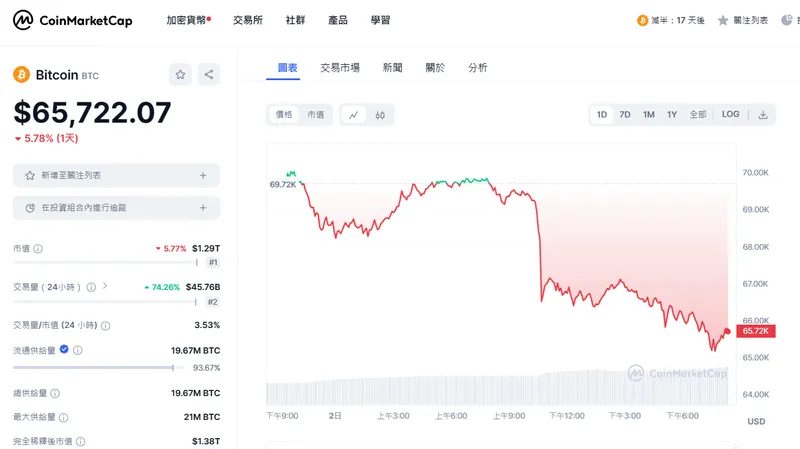Viewport: 800px width, 449px height.
Task: Switch to the 圖表 tab
Action: (x=287, y=68)
